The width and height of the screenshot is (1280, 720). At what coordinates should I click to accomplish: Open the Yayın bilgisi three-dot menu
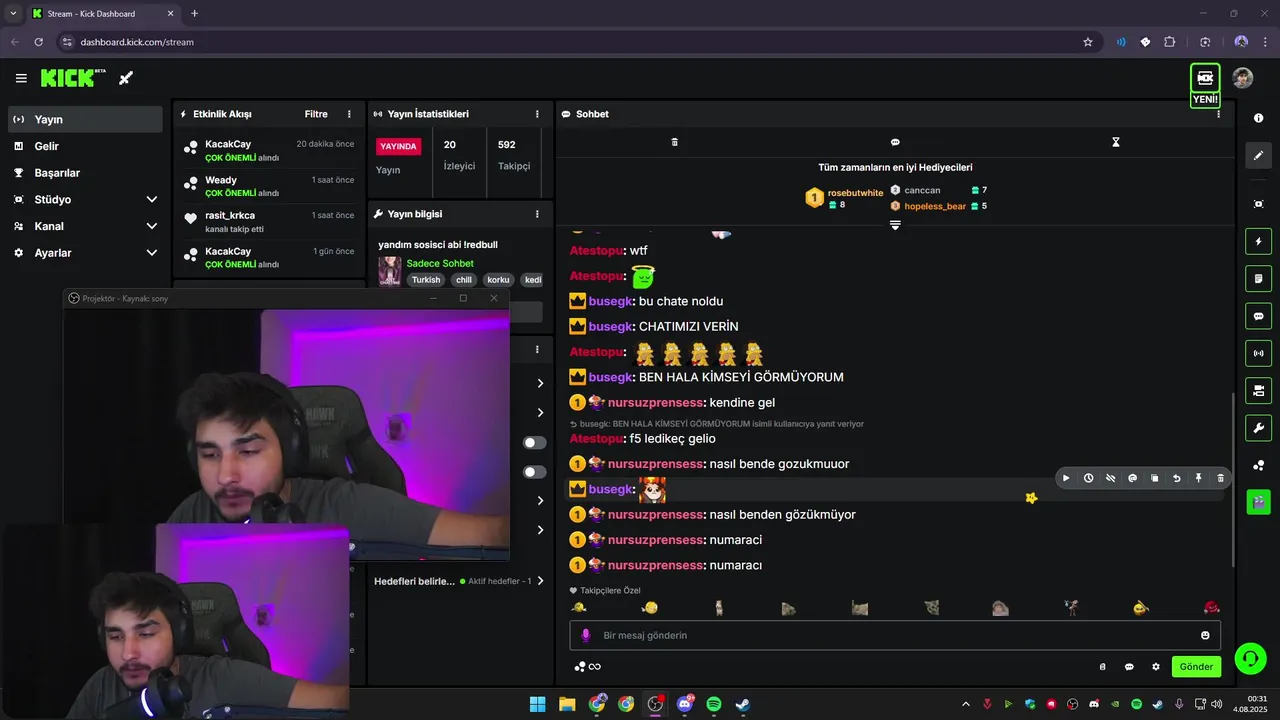click(537, 214)
